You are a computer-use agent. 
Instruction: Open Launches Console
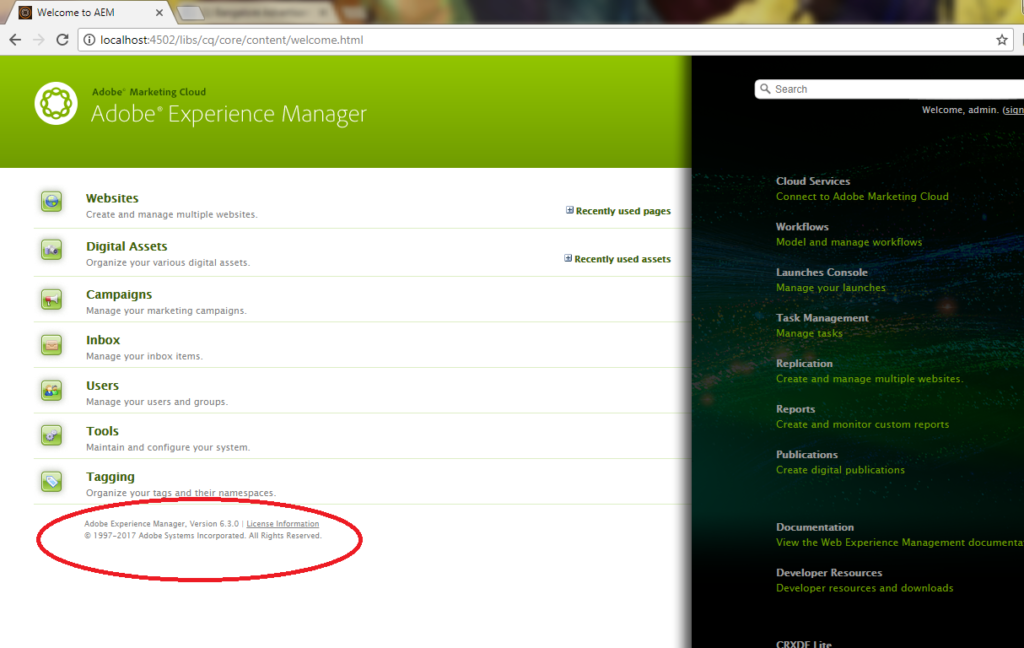tap(822, 272)
